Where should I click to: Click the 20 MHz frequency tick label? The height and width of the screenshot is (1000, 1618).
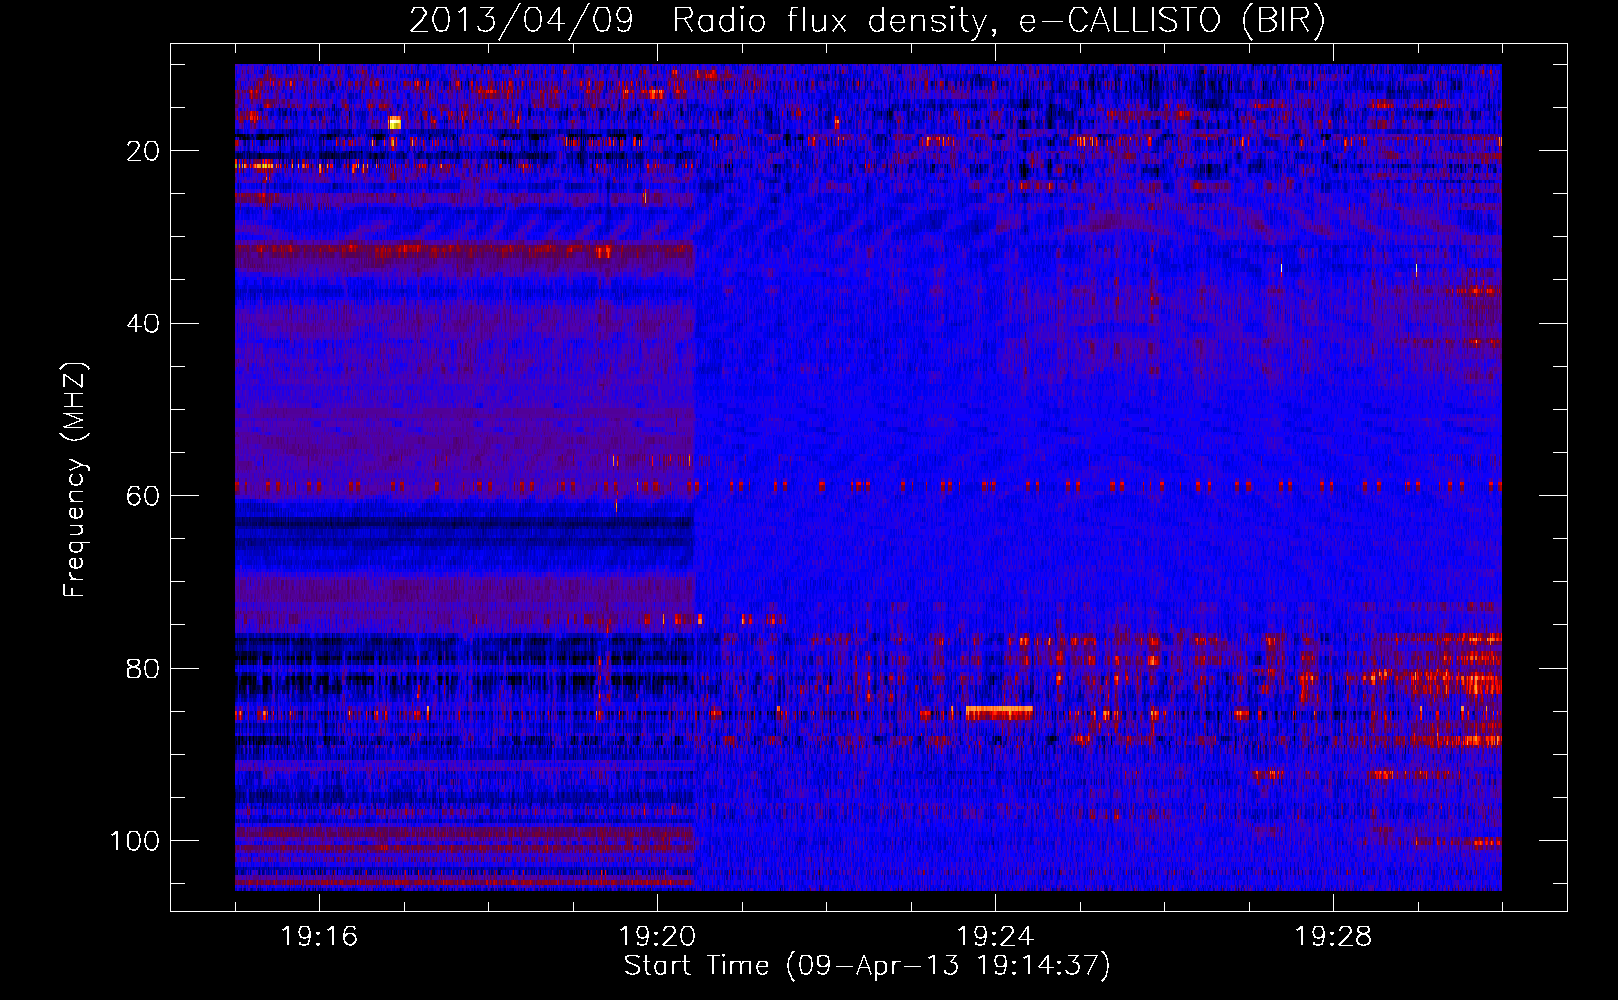coord(144,151)
